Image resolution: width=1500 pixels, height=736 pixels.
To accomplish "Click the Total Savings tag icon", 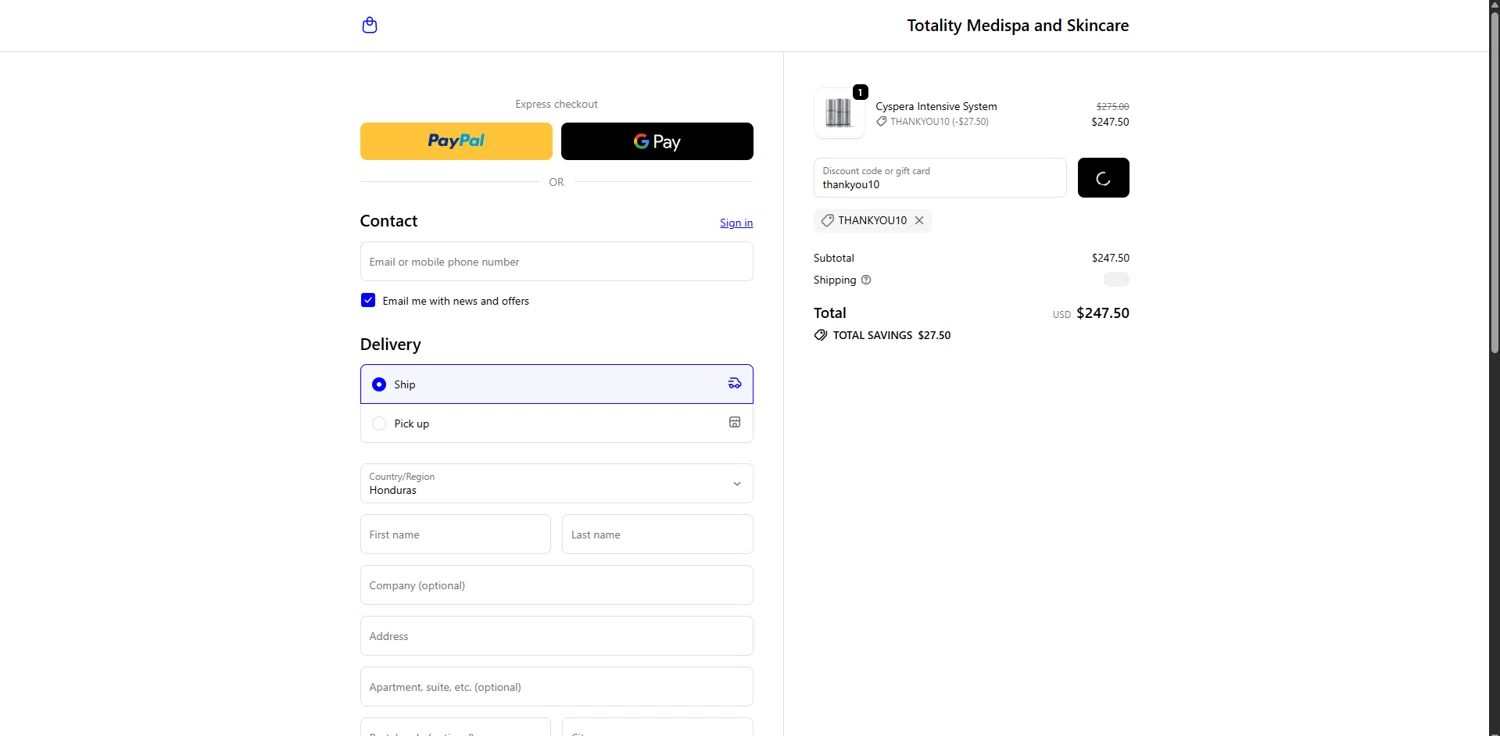I will (x=821, y=335).
